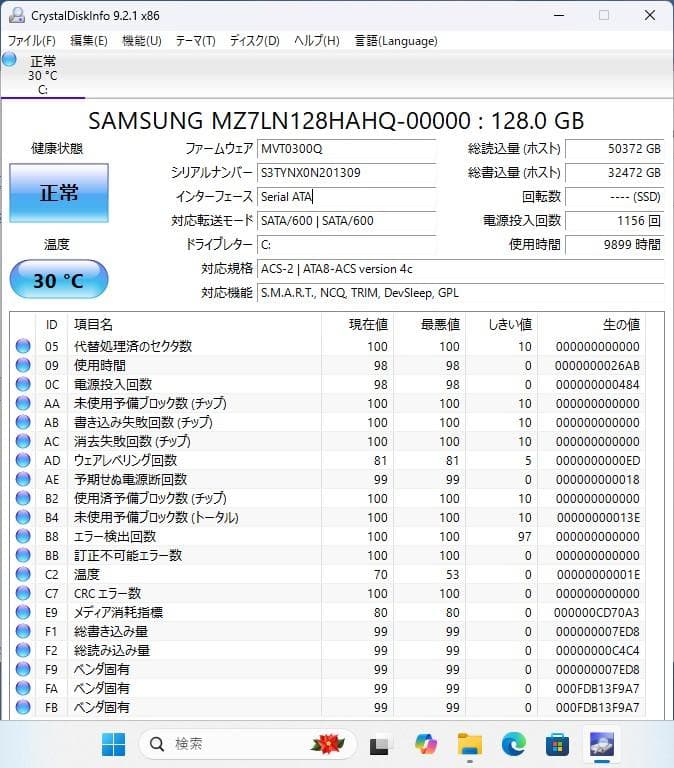
Task: Open the 編集(E) menu
Action: coord(89,41)
